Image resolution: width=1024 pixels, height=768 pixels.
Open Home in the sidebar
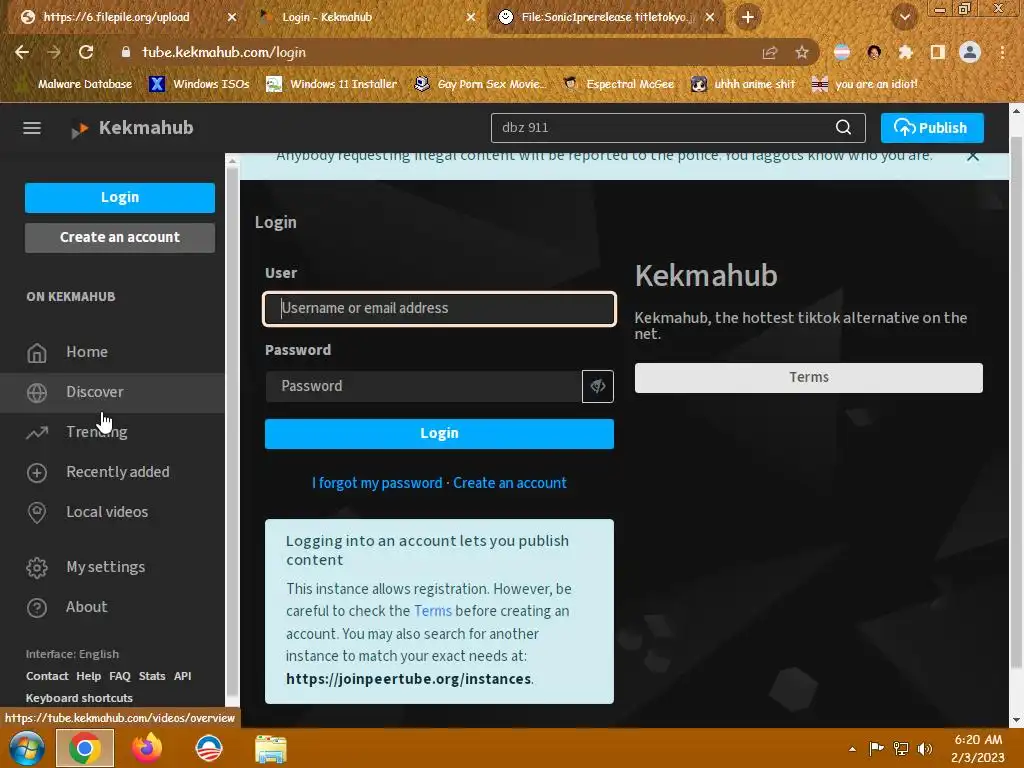coord(112,352)
